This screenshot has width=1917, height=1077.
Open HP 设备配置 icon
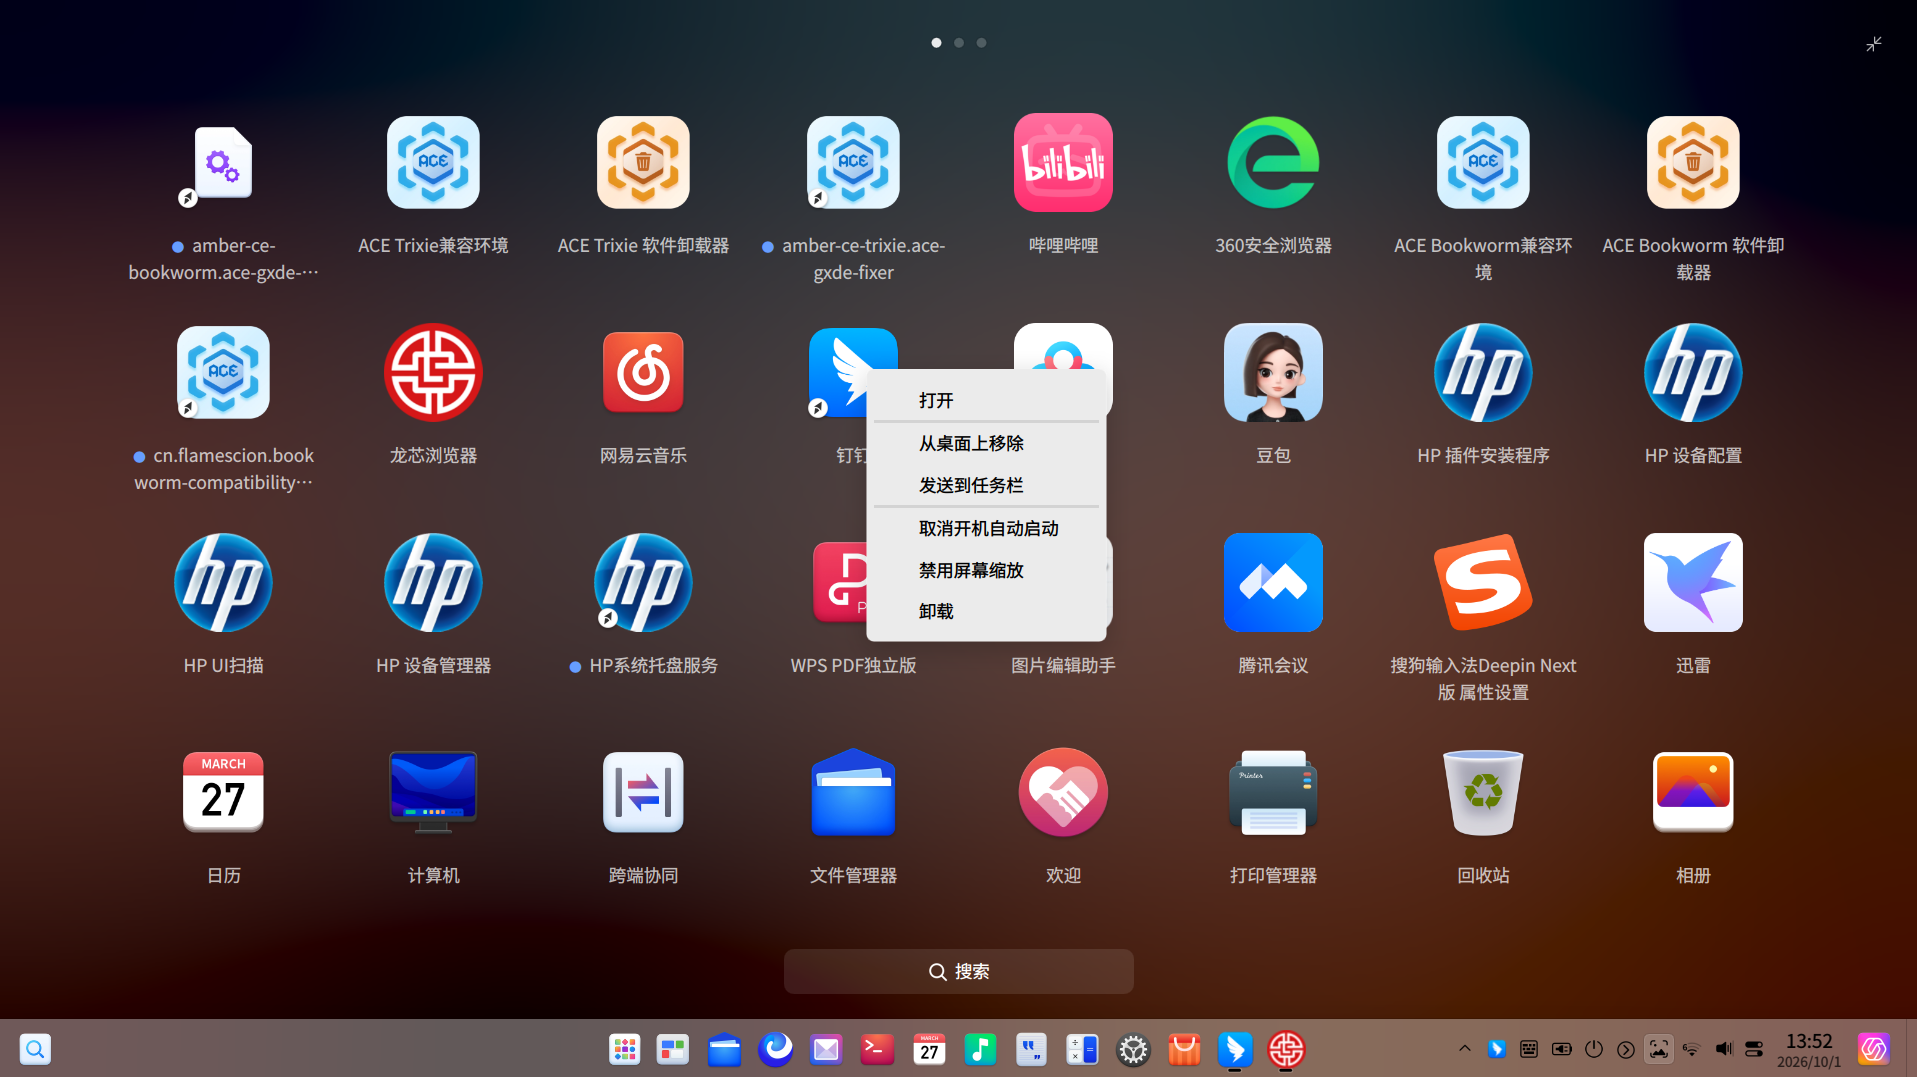[1693, 372]
